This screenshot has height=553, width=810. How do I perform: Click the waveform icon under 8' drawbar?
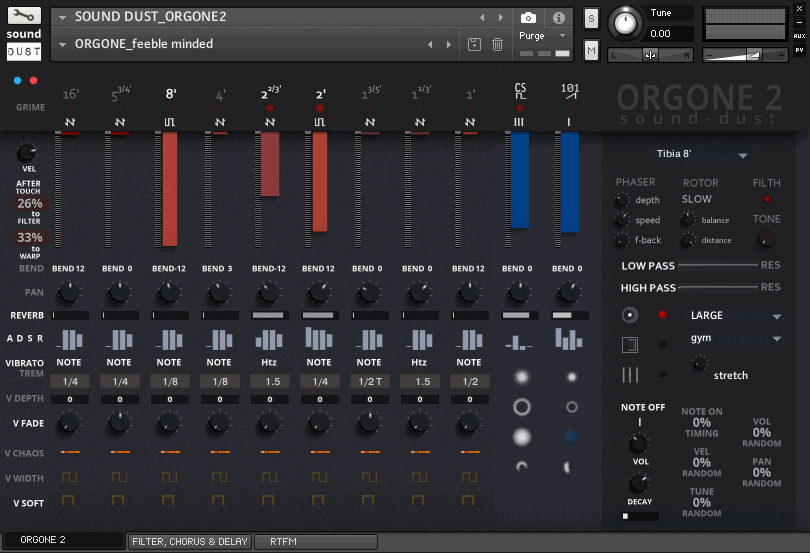pos(169,122)
